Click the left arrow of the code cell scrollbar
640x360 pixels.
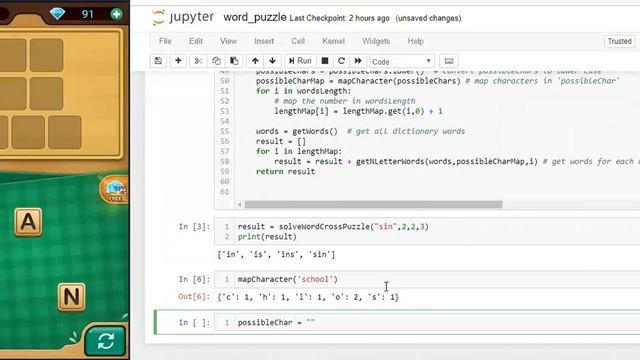[x=240, y=204]
